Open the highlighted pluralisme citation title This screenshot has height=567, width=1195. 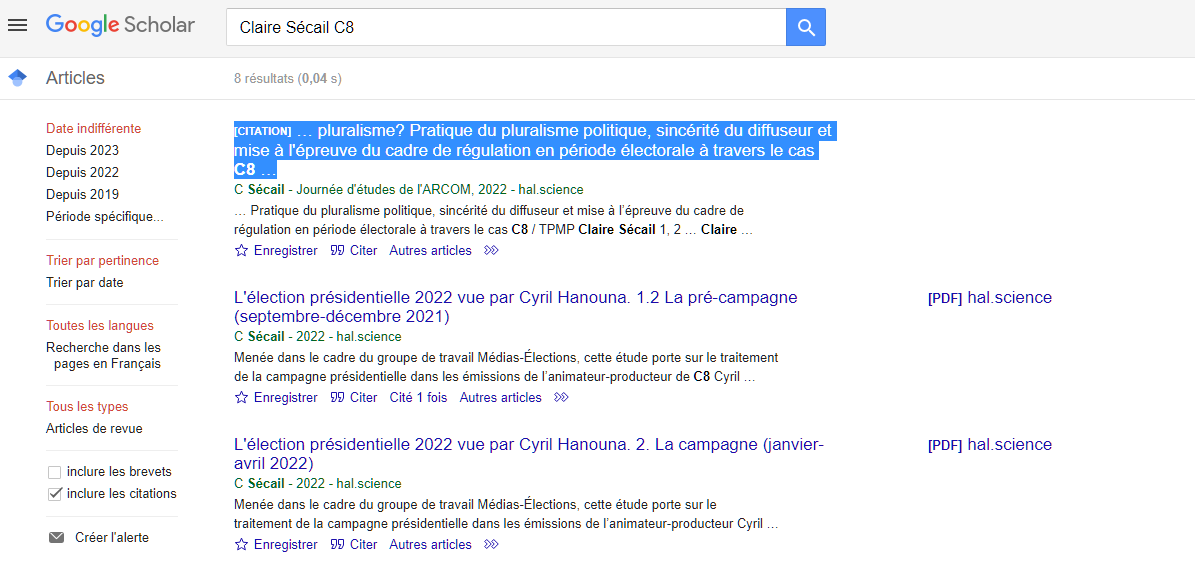[x=535, y=150]
